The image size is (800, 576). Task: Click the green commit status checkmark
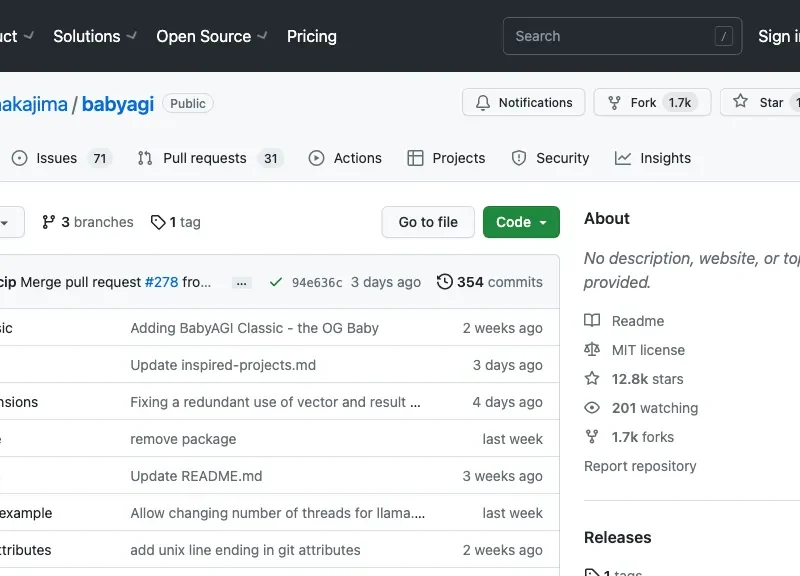click(276, 282)
